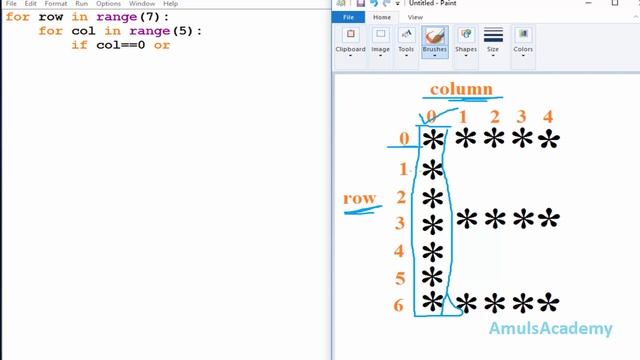Open the Options menu in the code editor
640x360 pixels.
[x=108, y=3]
